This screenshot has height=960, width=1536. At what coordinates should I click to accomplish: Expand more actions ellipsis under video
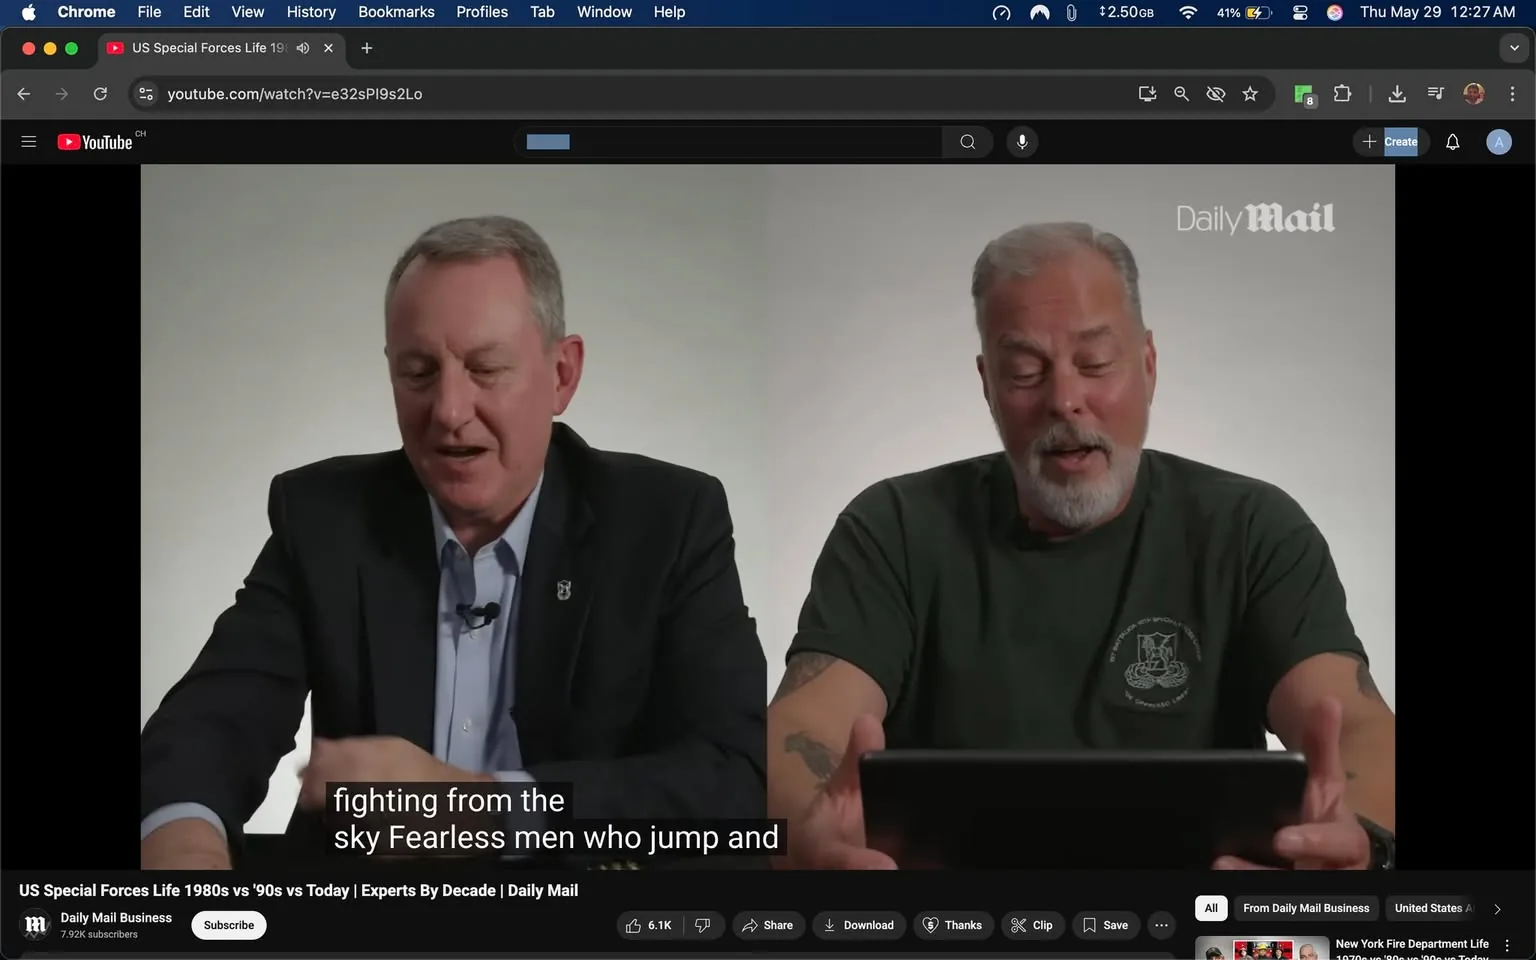tap(1161, 925)
